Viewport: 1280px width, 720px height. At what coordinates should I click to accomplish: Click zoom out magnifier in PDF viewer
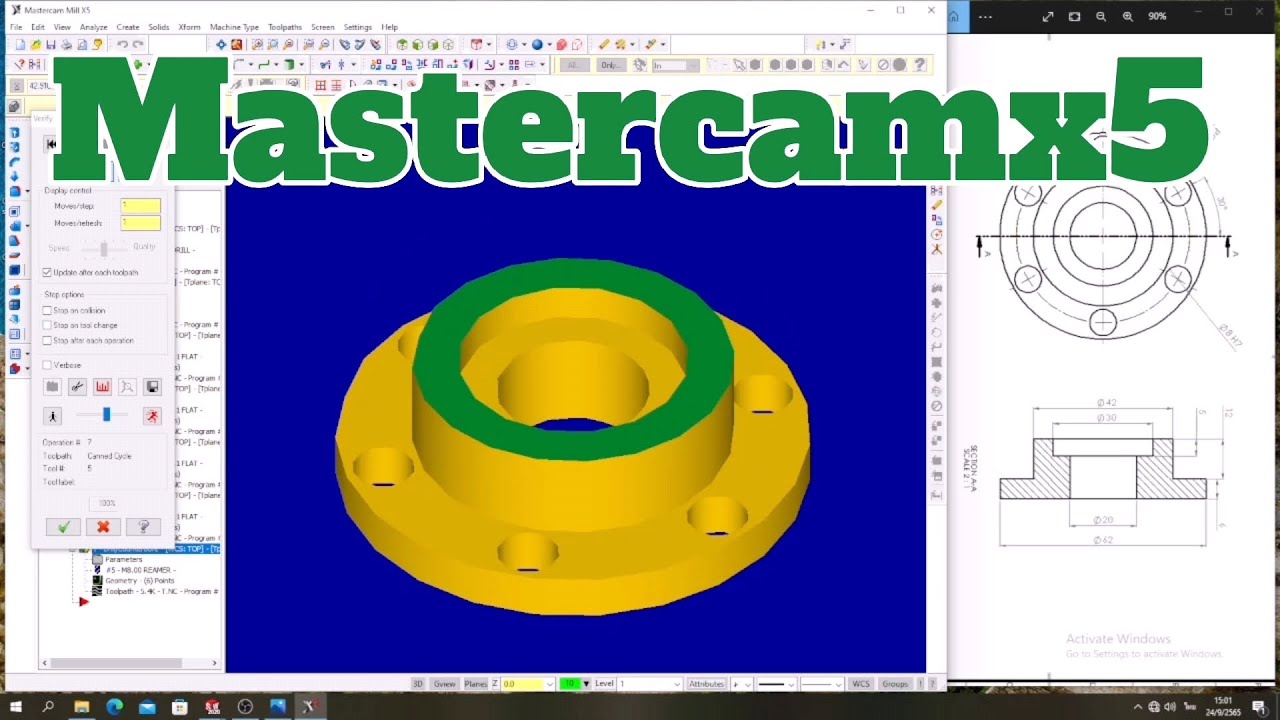[1101, 16]
